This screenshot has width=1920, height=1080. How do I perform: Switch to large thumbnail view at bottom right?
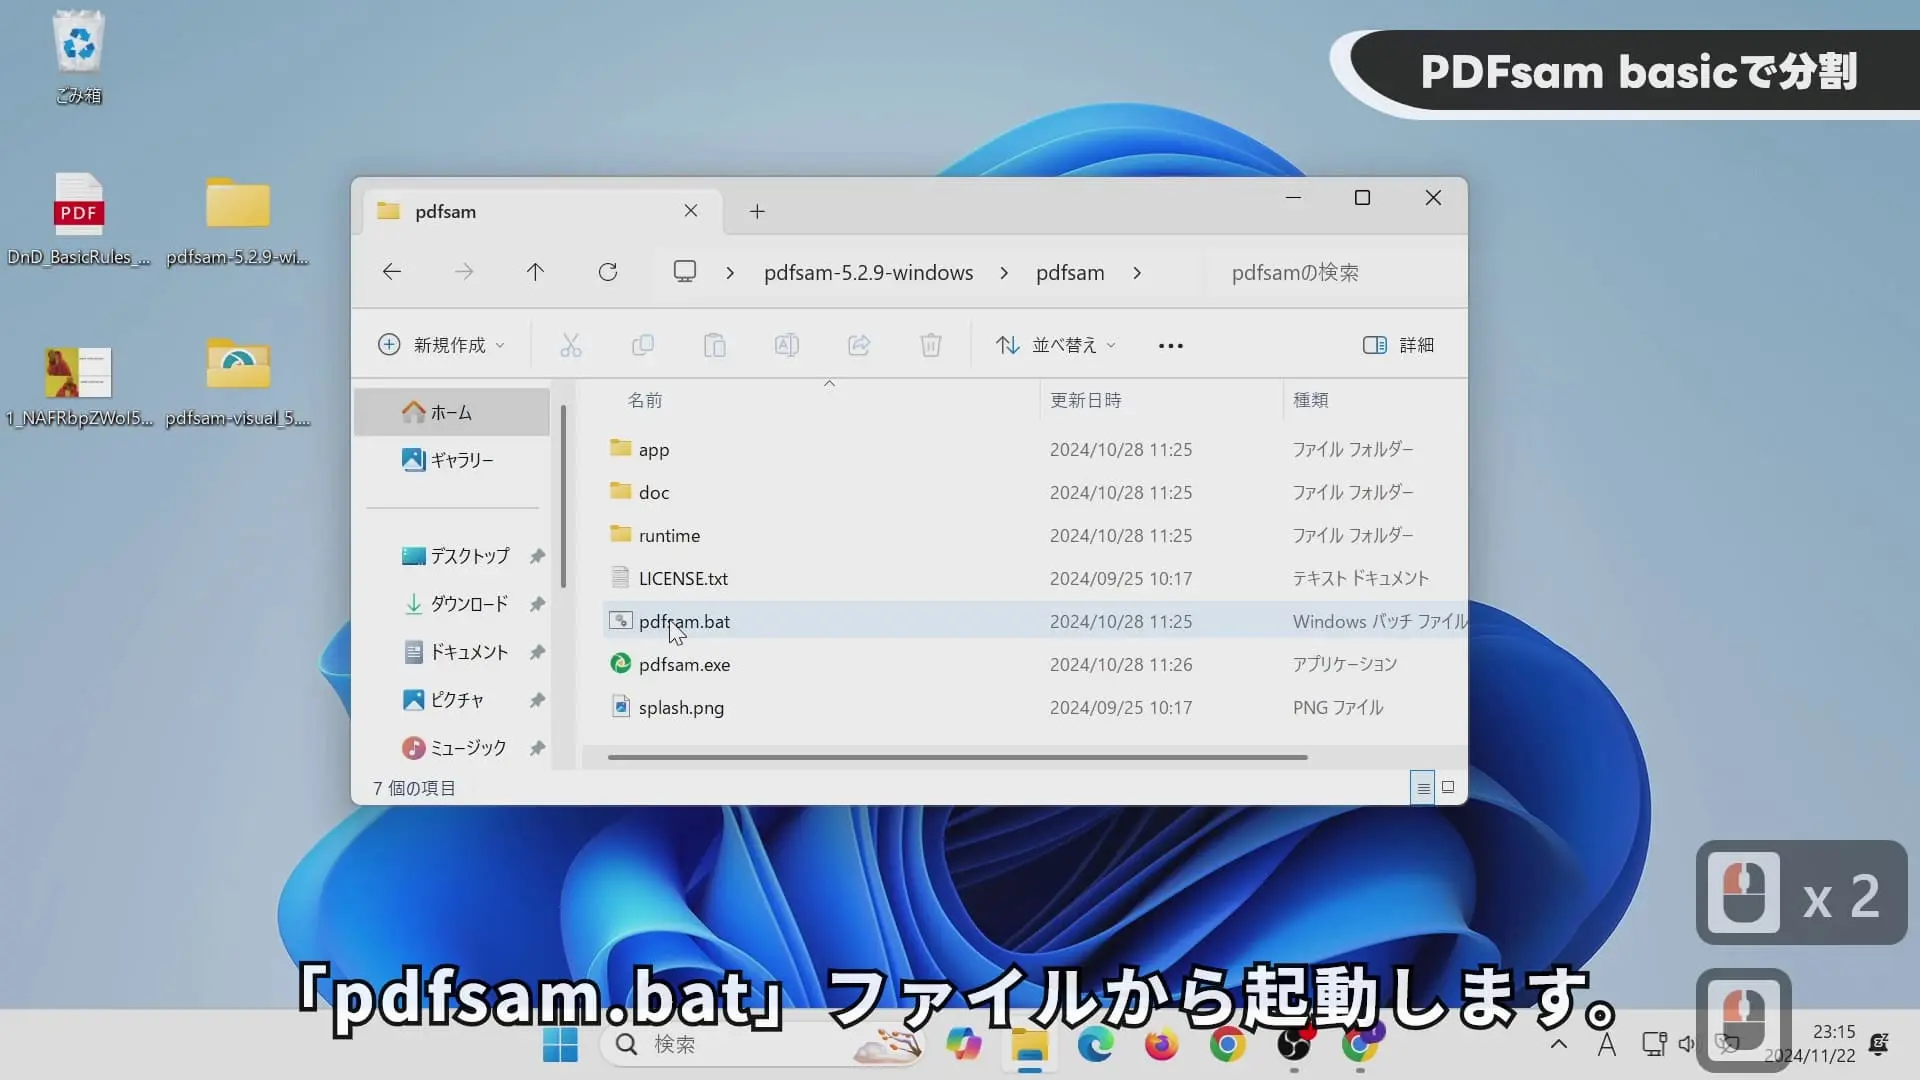[1447, 787]
